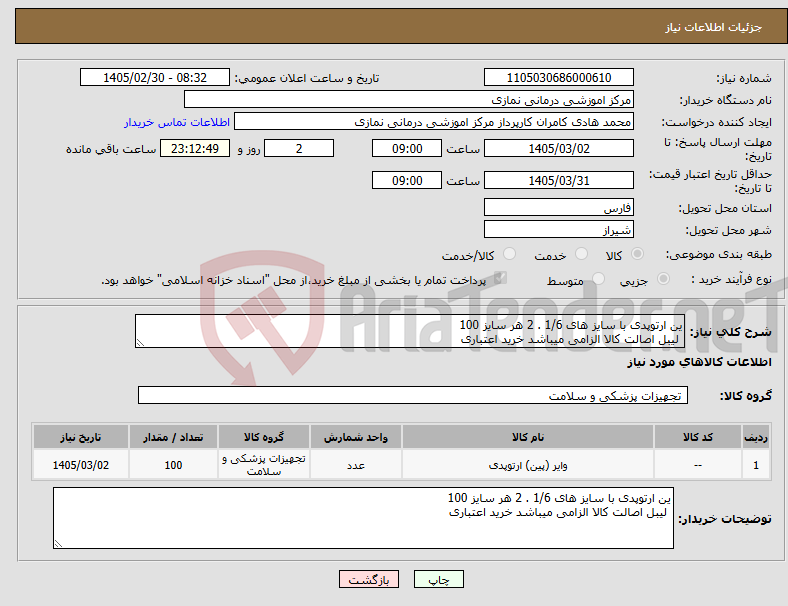The height and width of the screenshot is (606, 788).
Task: Click the response deadline date field 1405/03/02
Action: click(x=559, y=149)
